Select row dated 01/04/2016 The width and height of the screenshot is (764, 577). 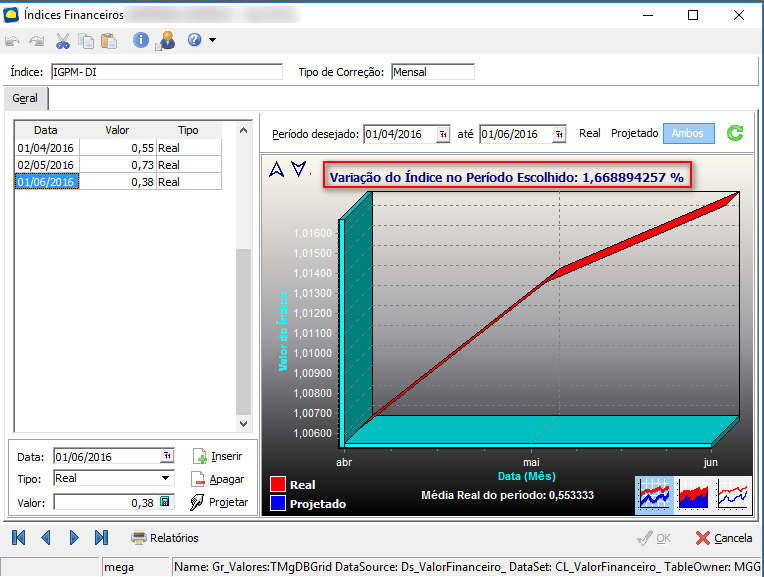pyautogui.click(x=118, y=148)
